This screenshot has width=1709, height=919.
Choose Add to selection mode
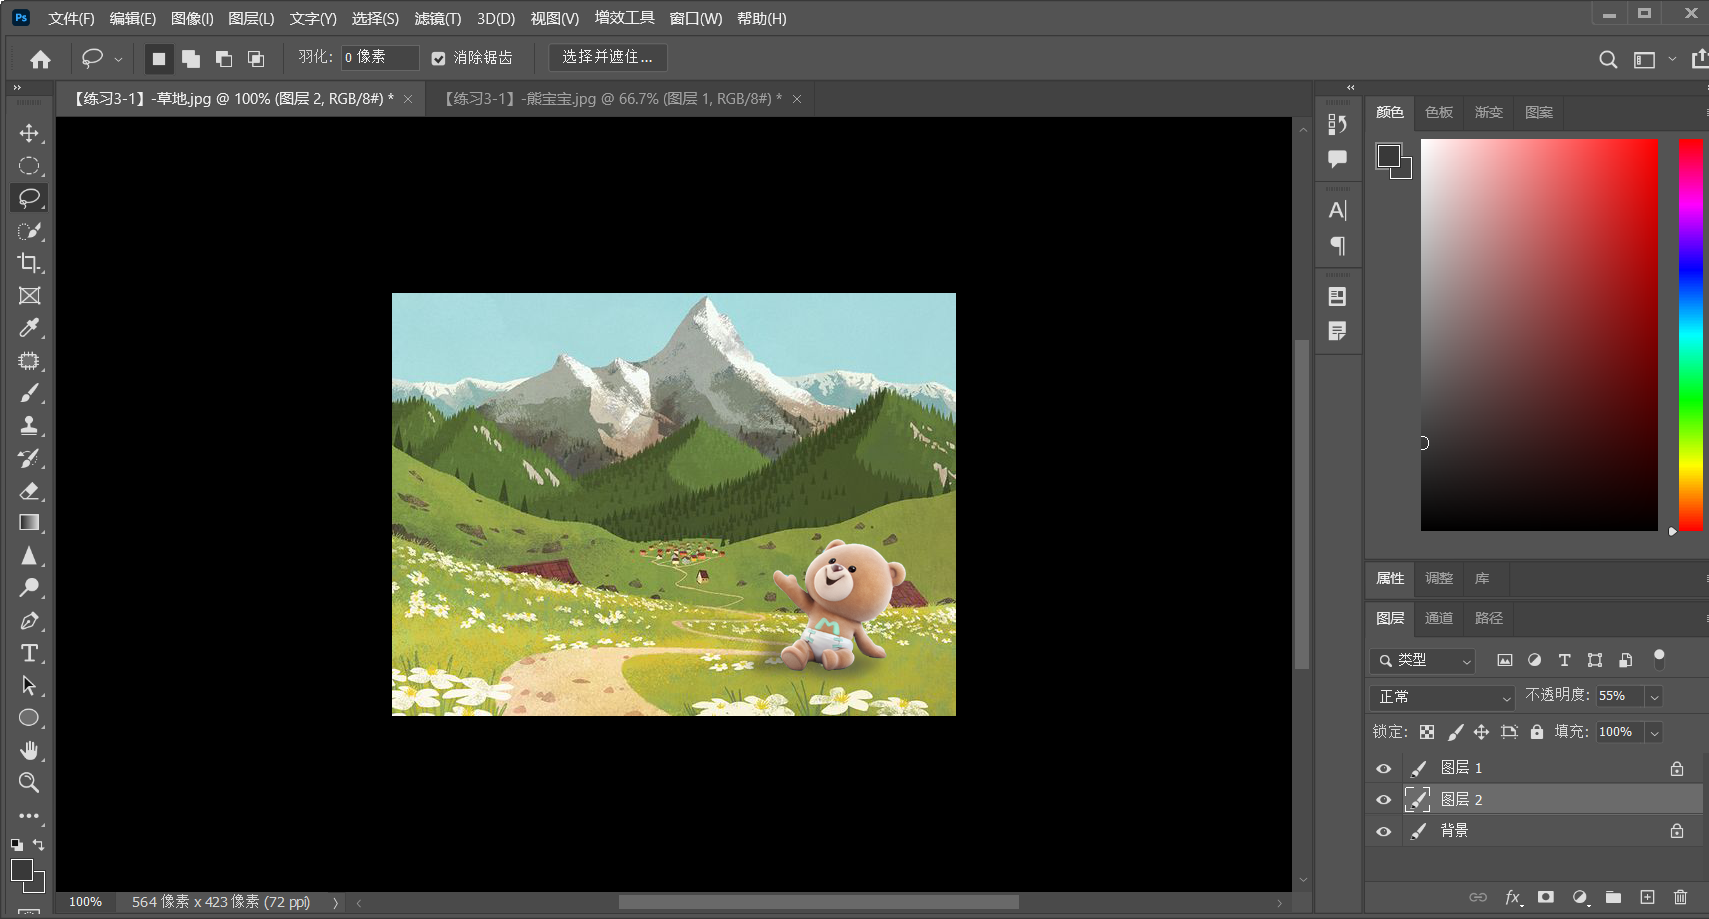click(191, 59)
